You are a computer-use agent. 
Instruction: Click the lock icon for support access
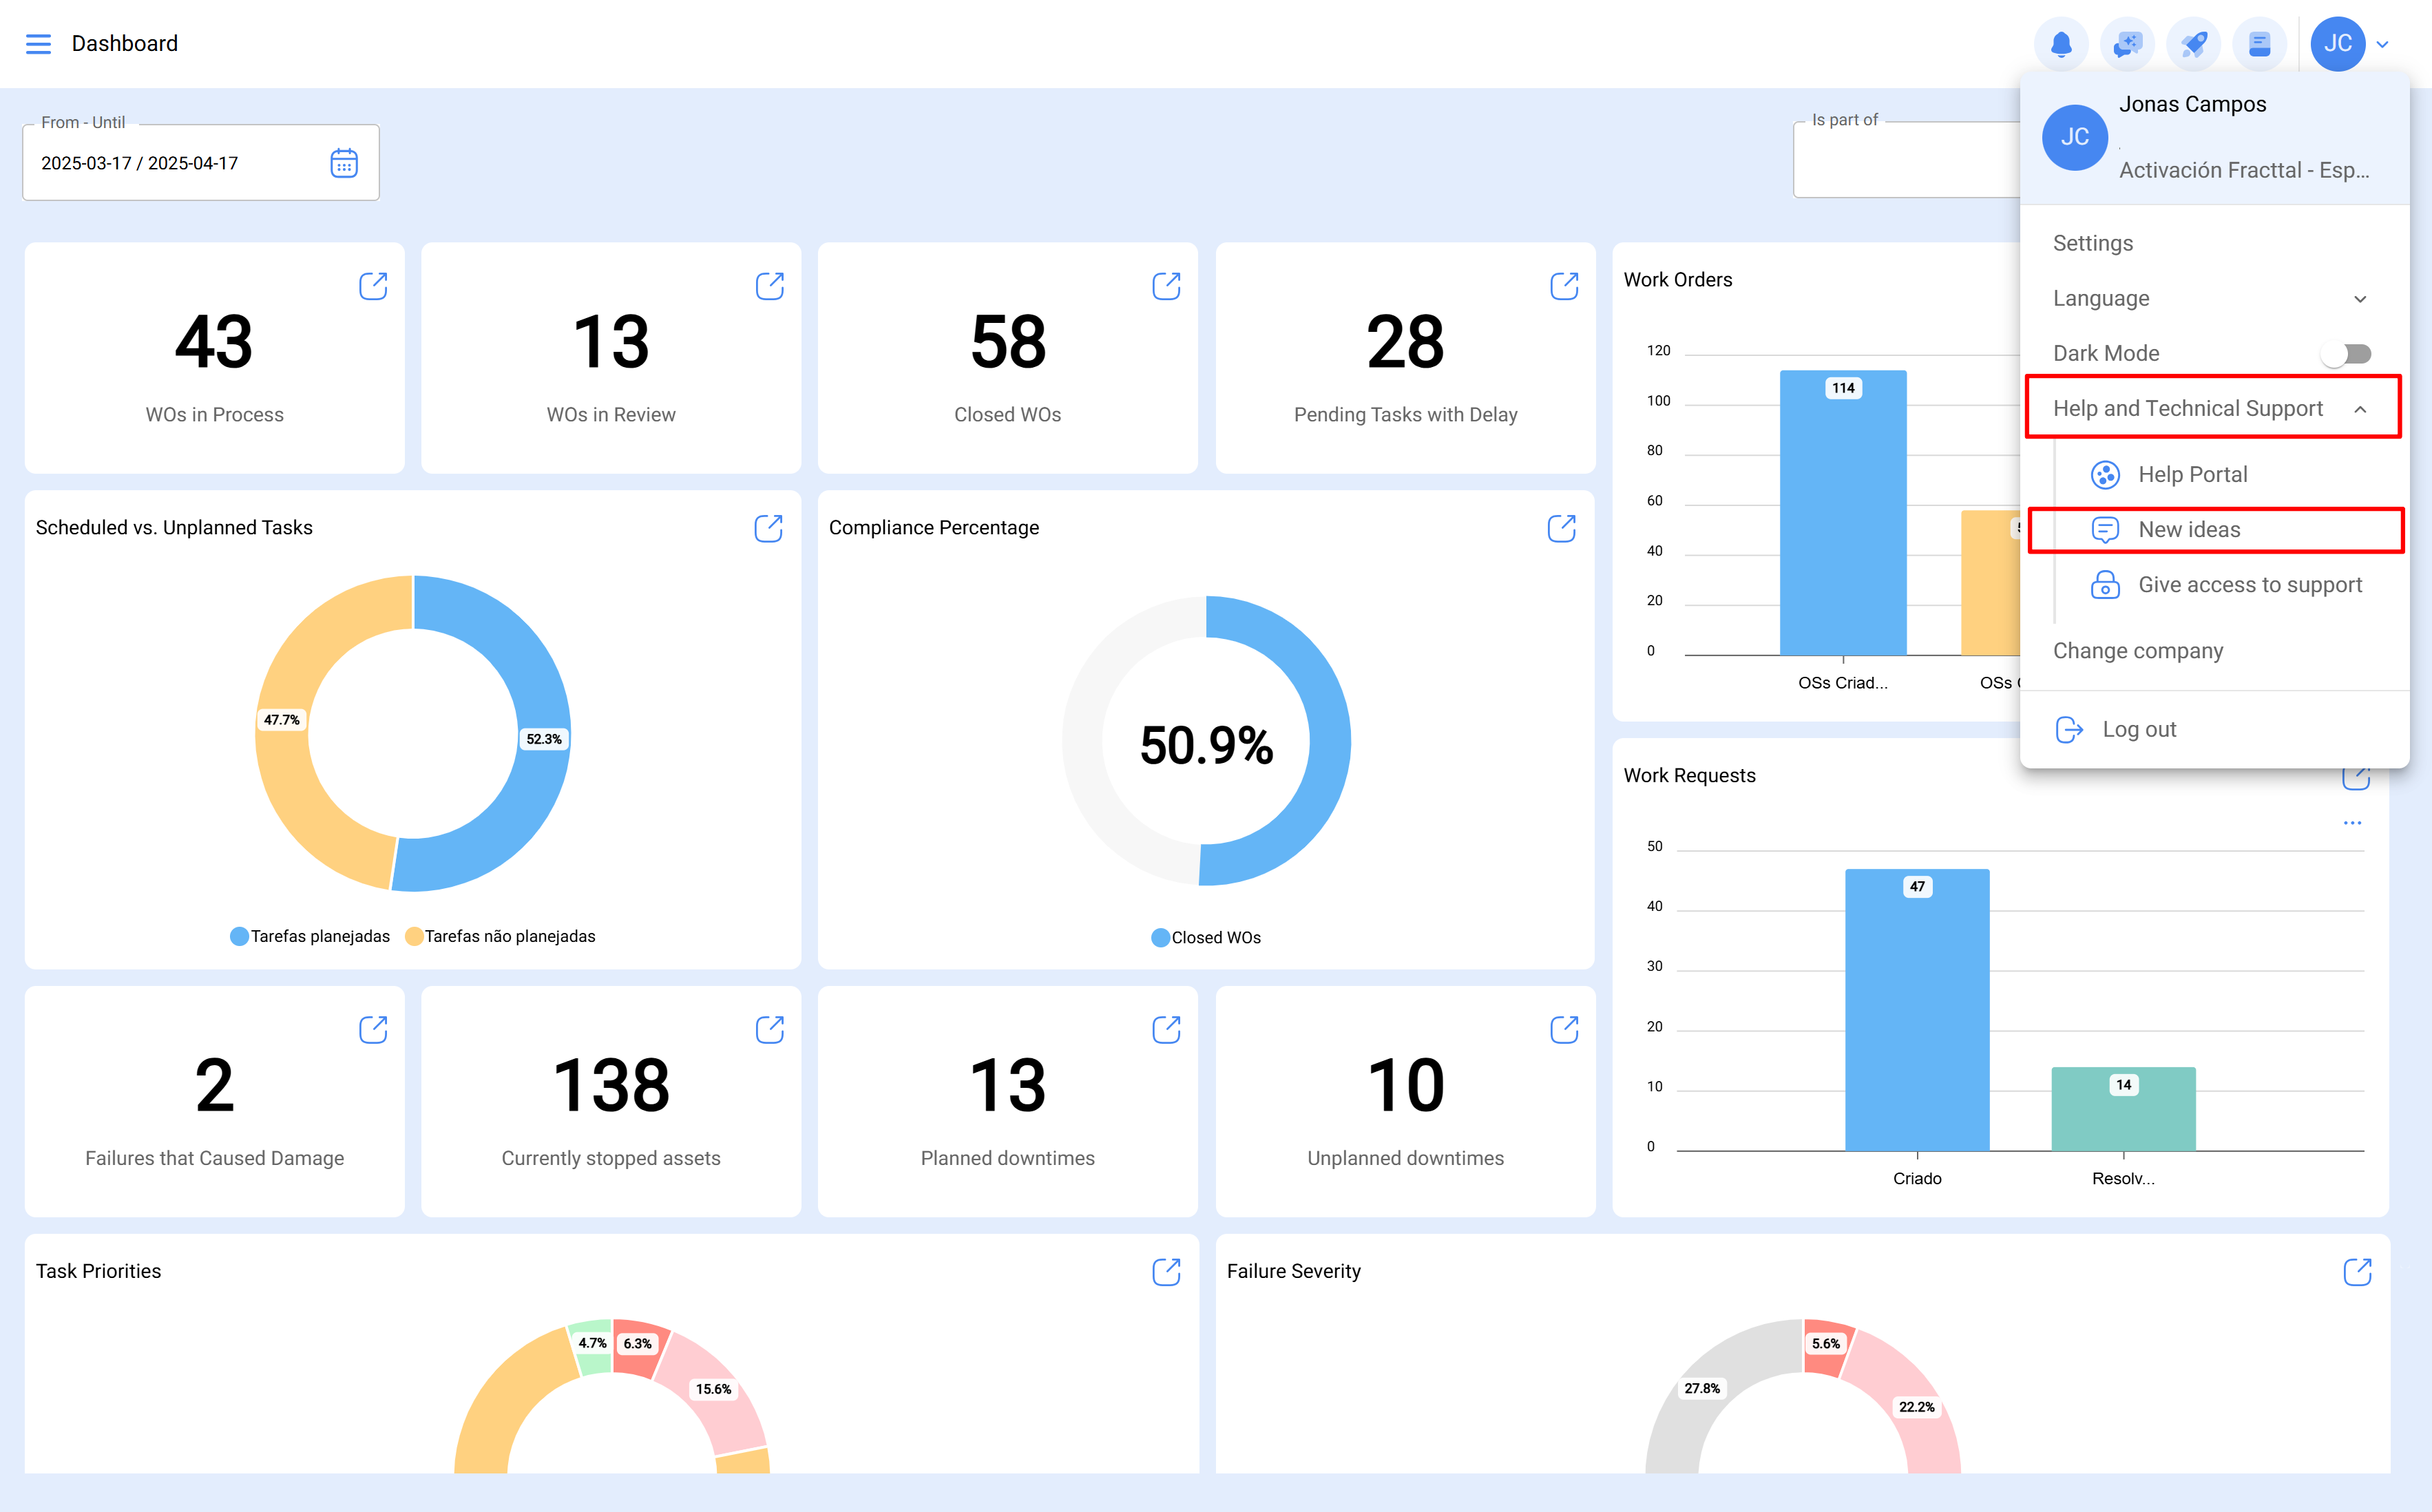2105,585
